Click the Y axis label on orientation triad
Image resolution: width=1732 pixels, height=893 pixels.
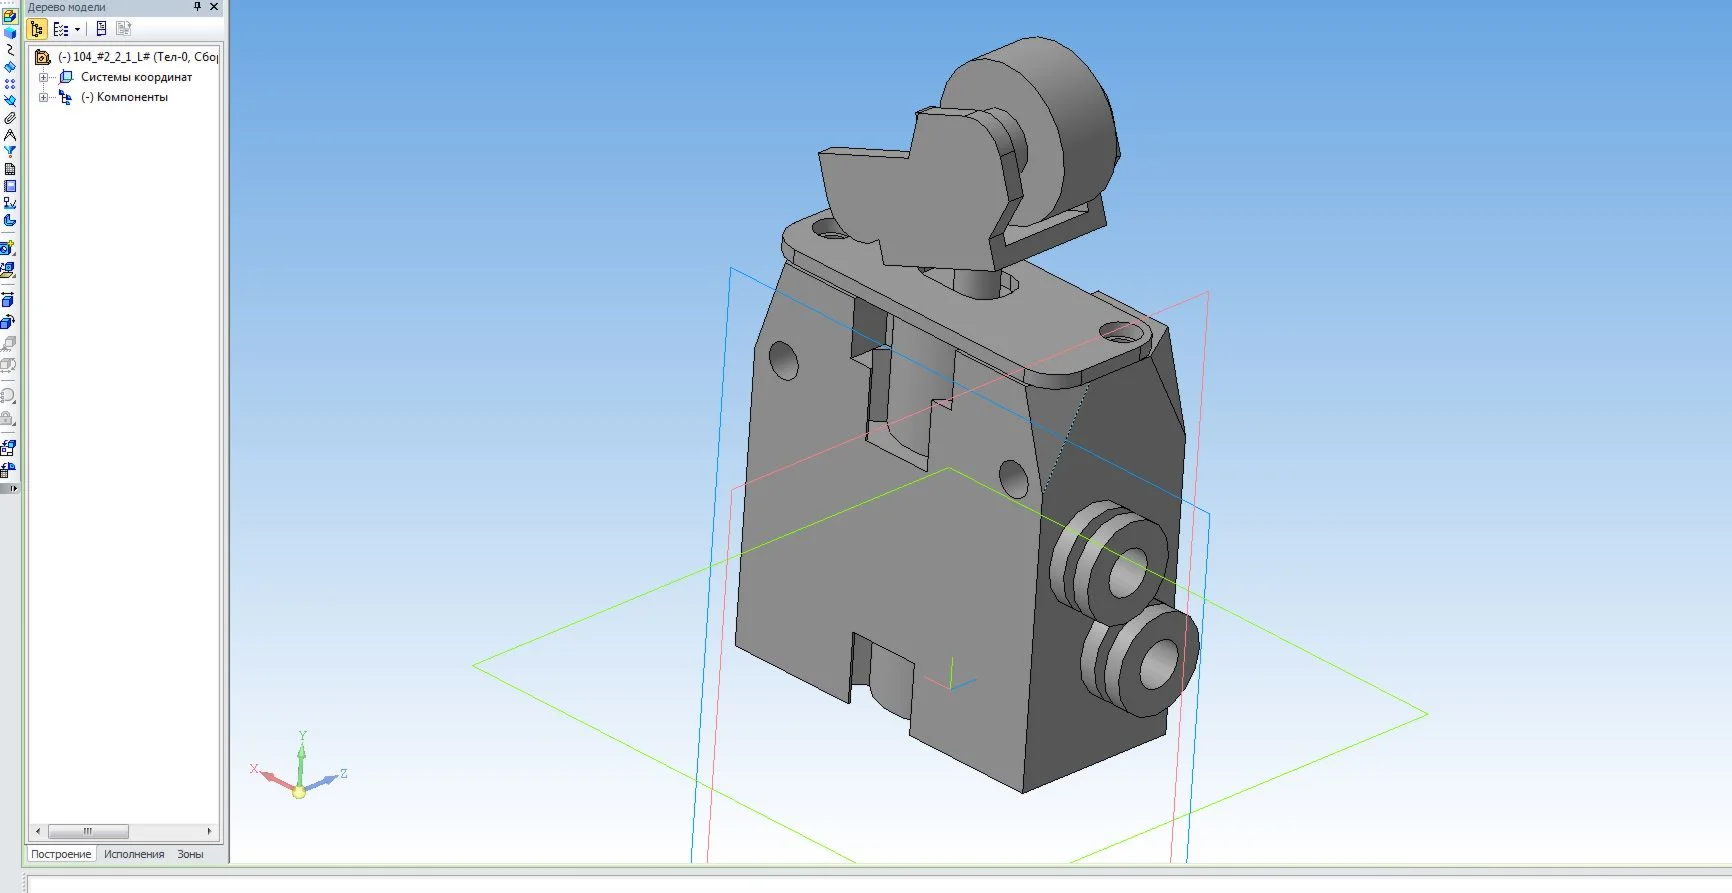[302, 736]
